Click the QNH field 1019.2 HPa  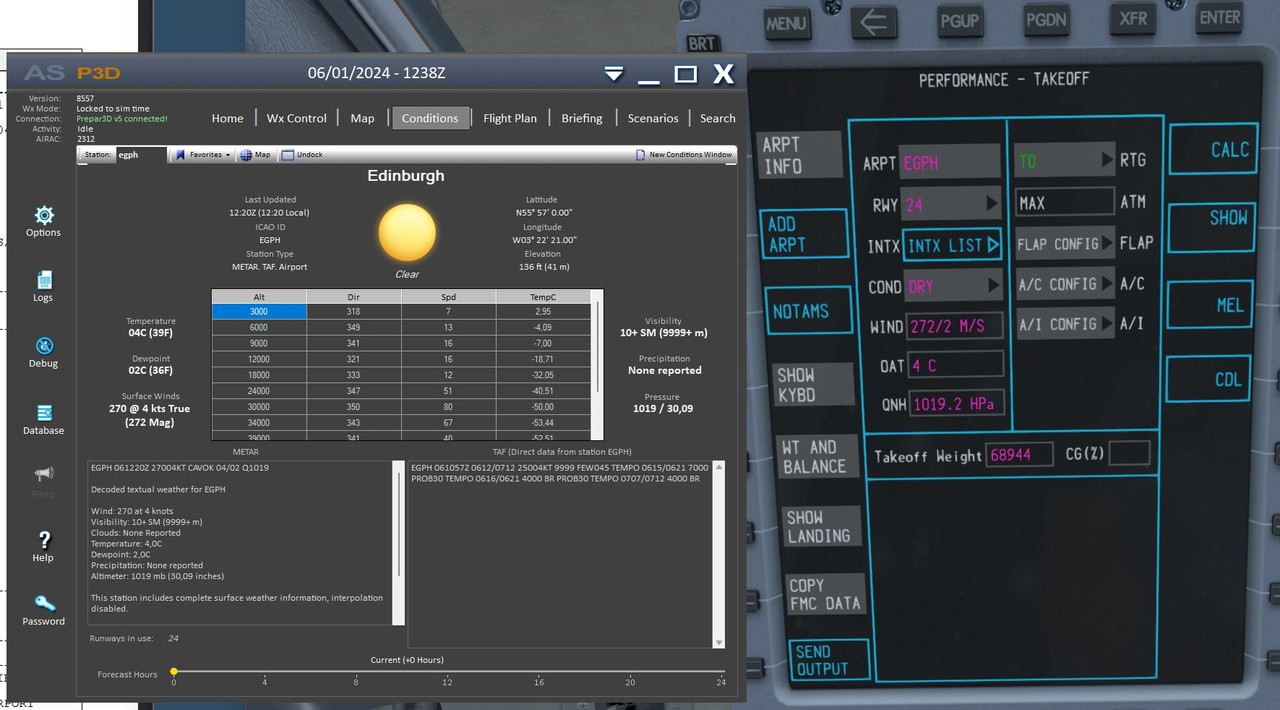(958, 405)
